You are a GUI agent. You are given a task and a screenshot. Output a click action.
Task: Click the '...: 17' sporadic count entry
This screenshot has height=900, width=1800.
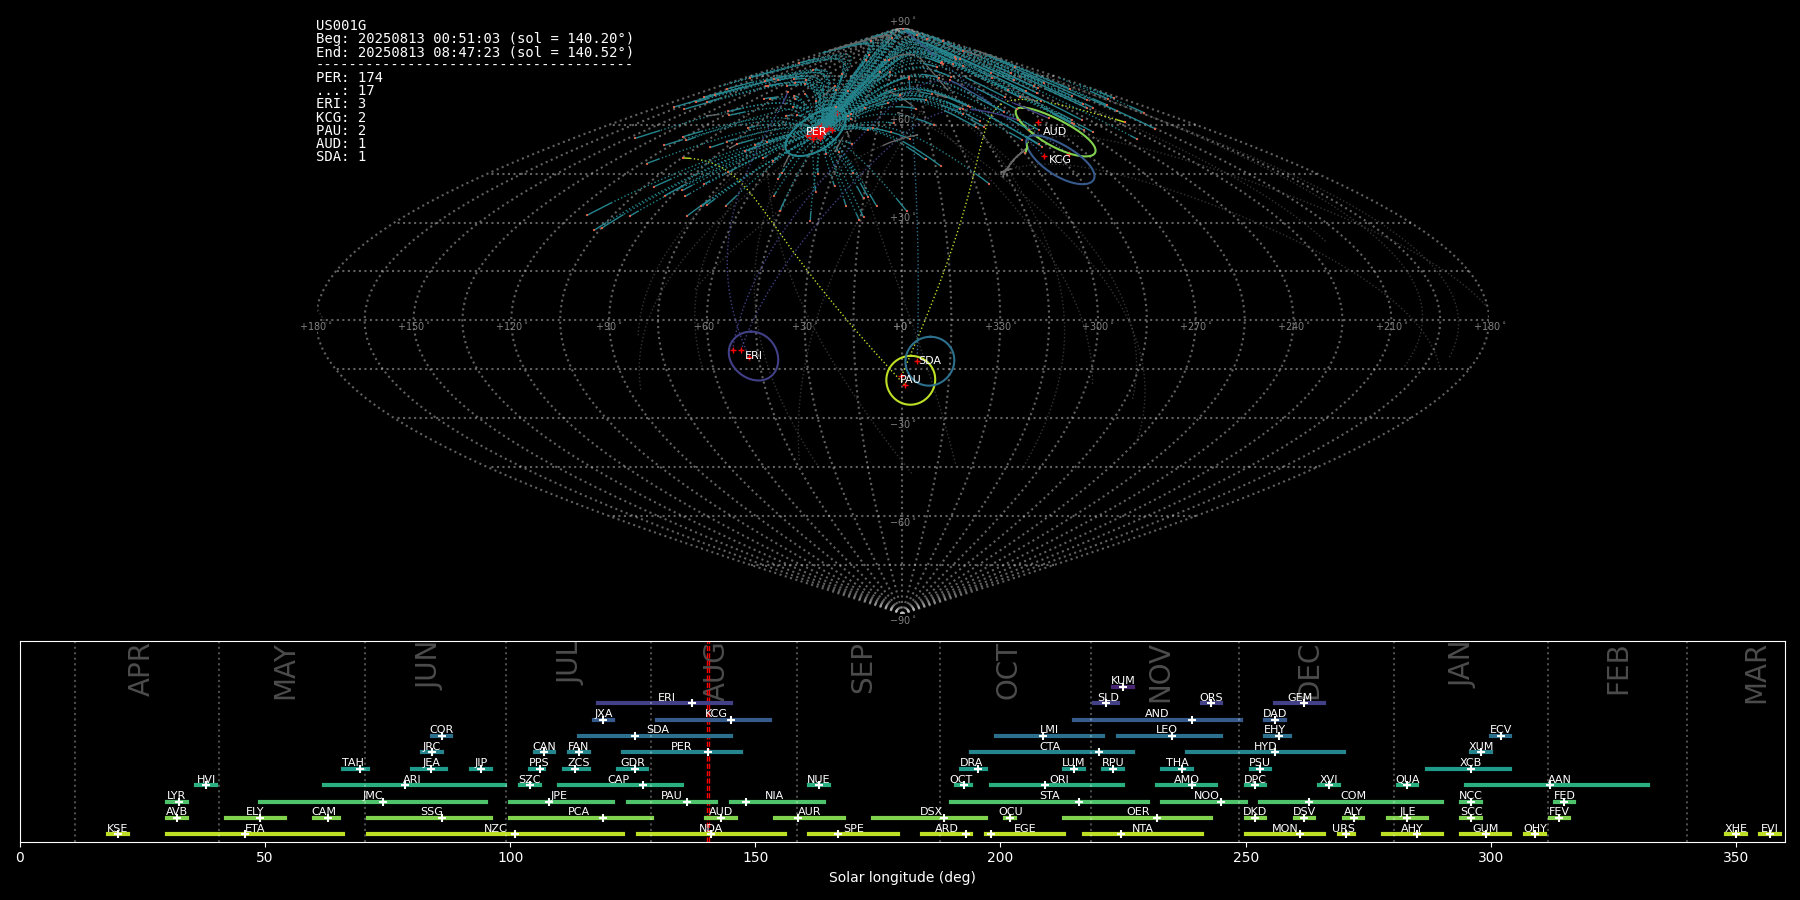pos(345,91)
